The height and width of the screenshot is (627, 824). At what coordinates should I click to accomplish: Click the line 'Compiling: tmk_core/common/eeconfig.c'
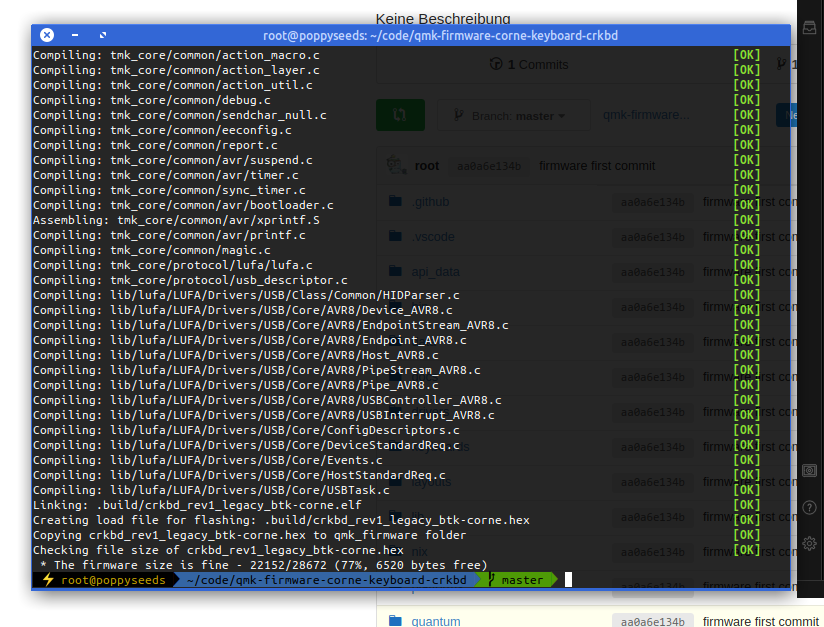click(x=162, y=130)
